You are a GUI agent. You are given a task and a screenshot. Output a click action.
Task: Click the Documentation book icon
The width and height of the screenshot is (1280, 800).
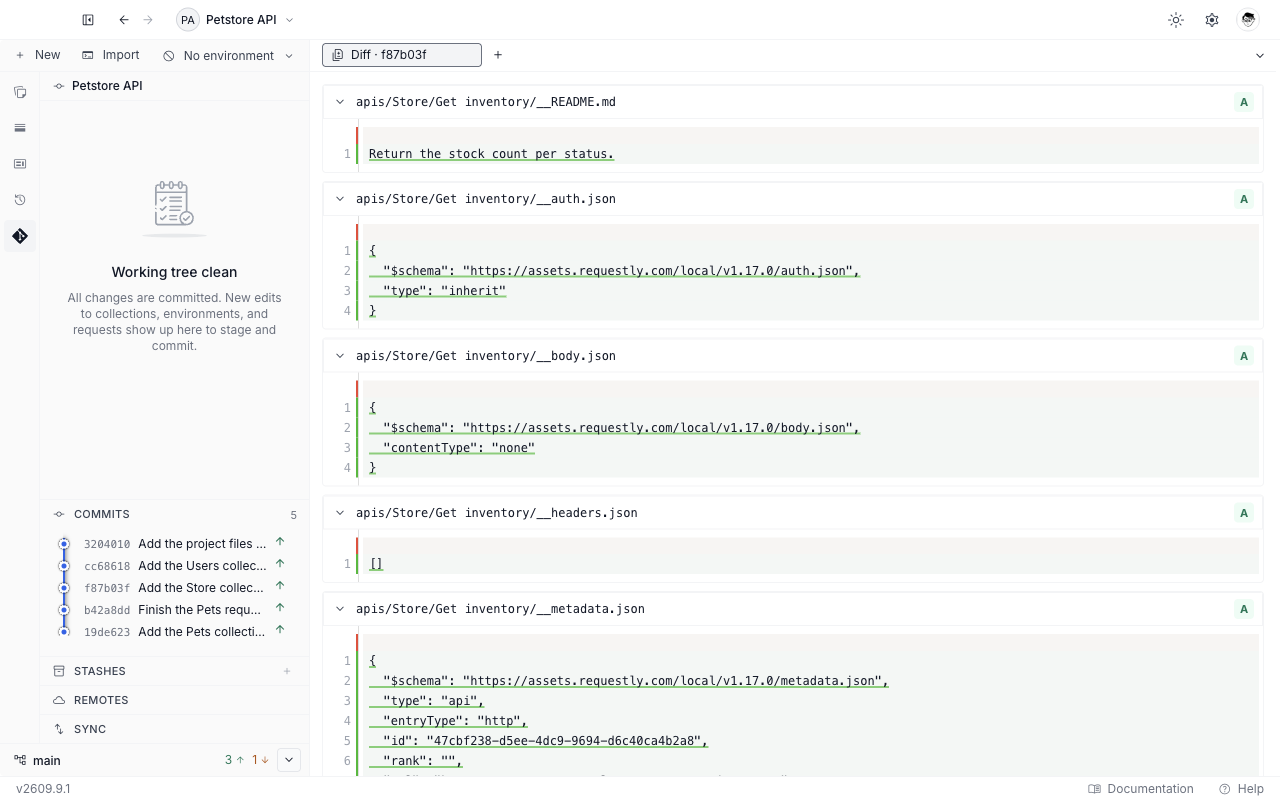[1094, 789]
